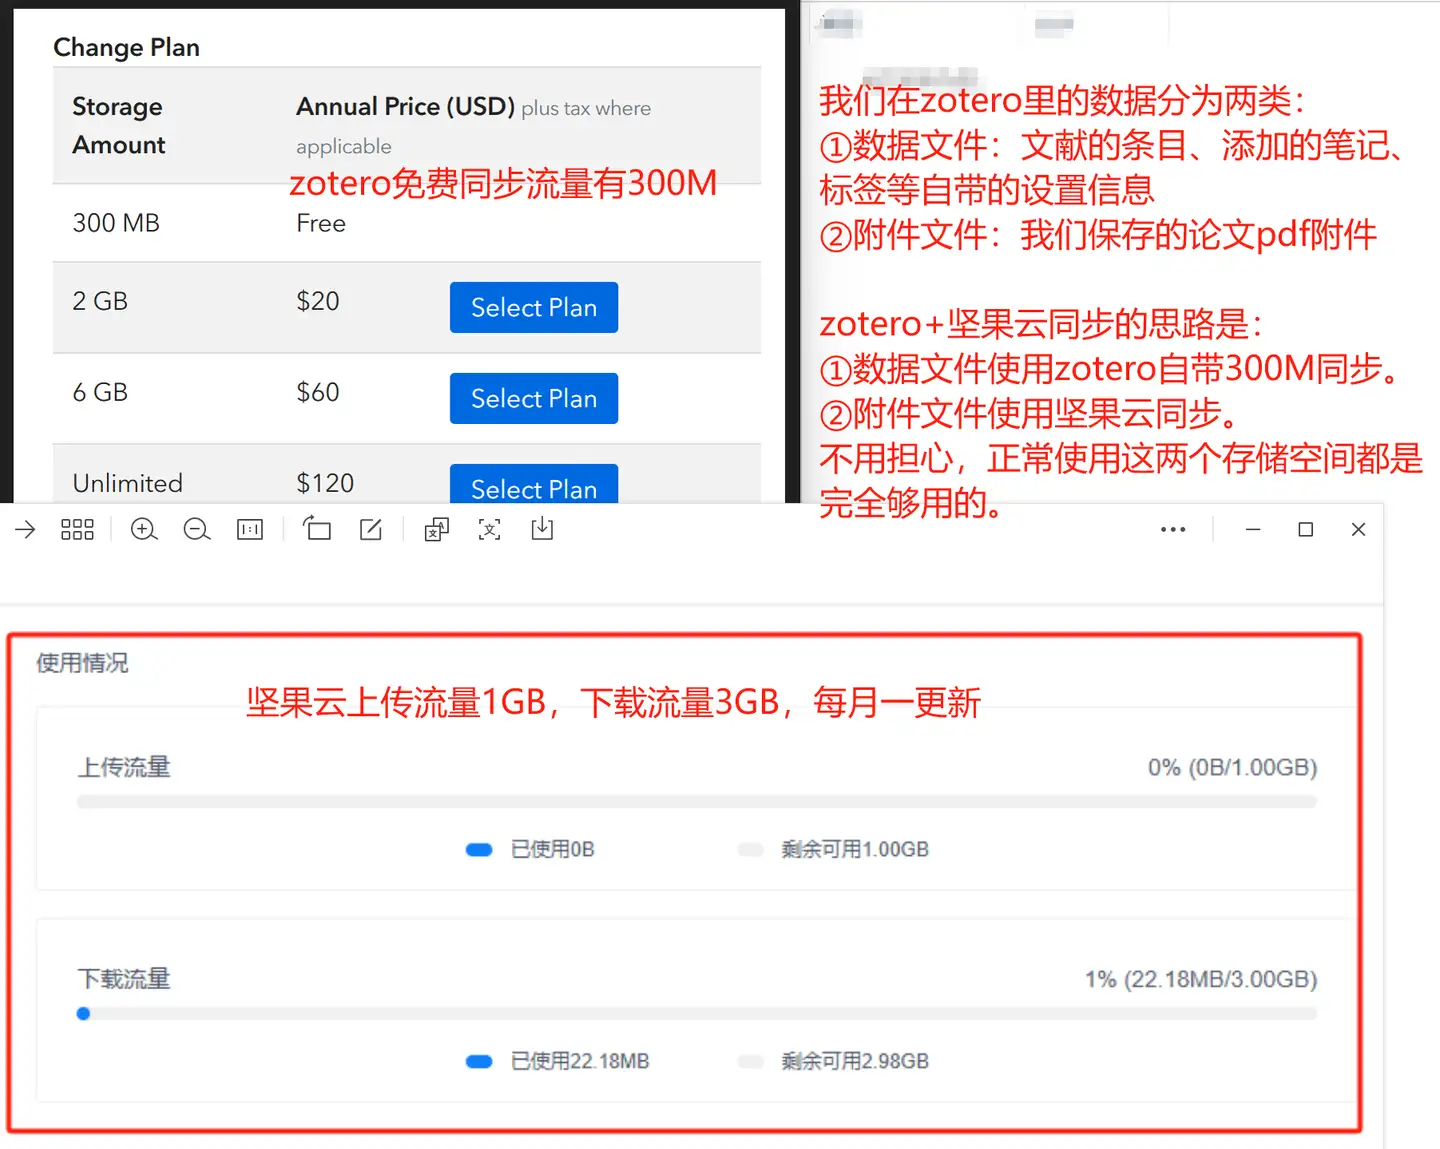Click the 2 GB storage cell

[x=100, y=301]
